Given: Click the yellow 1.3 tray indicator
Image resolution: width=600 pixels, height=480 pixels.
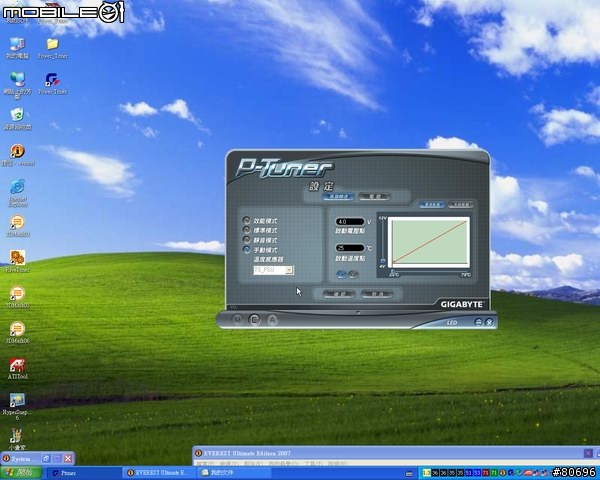Looking at the screenshot, I should 427,473.
